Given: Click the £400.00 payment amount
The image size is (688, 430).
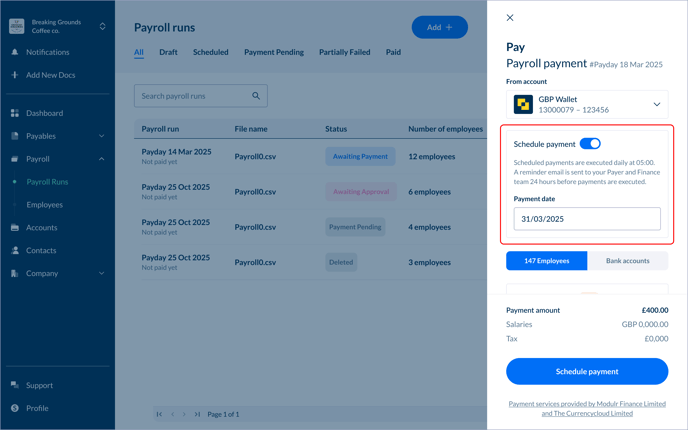Looking at the screenshot, I should [x=655, y=310].
